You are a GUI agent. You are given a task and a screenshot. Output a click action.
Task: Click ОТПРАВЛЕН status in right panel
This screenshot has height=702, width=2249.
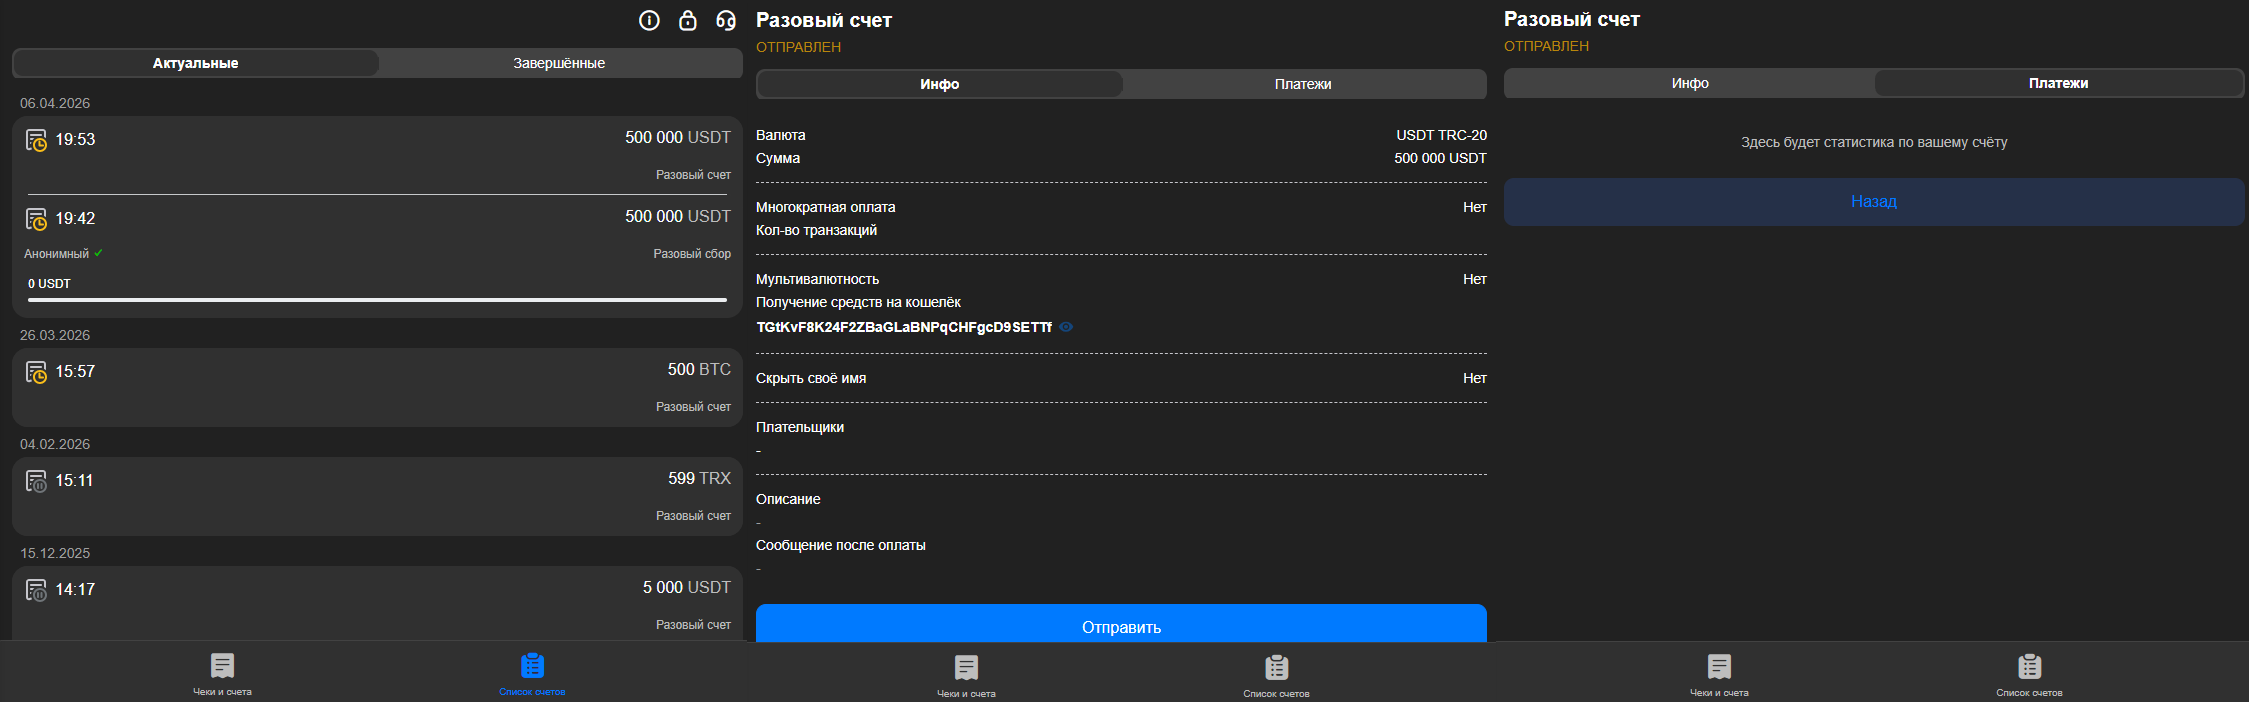coord(1546,46)
